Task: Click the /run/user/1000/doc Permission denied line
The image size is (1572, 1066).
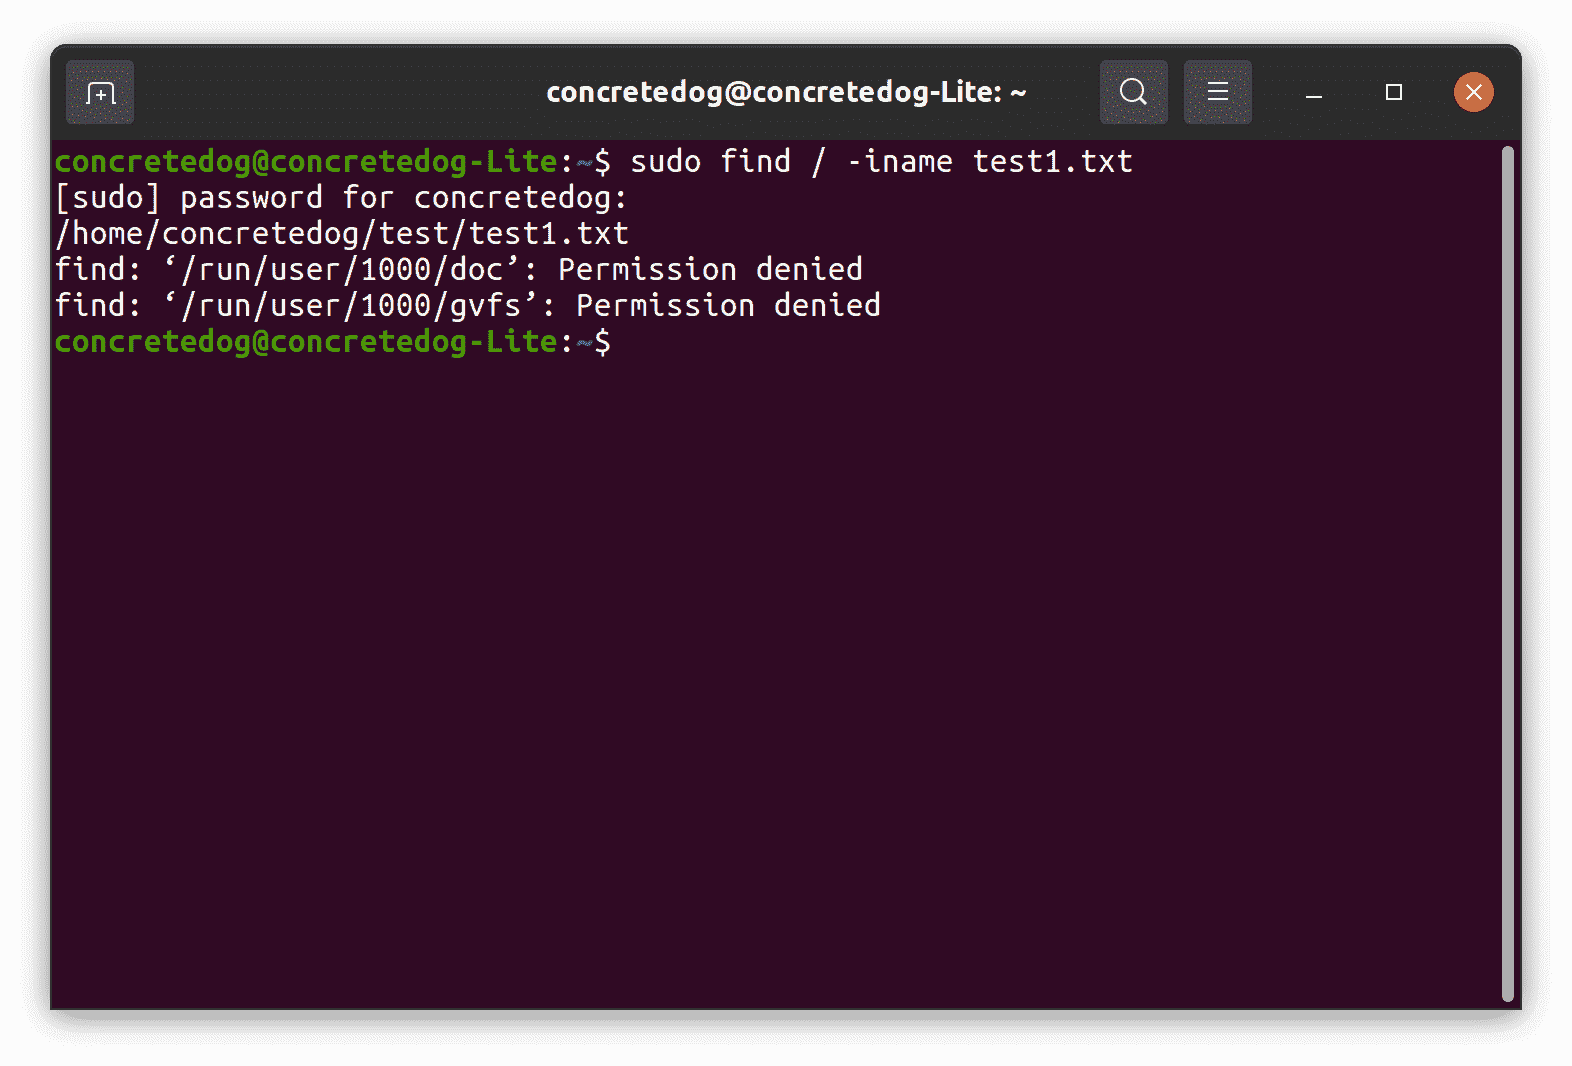Action: tap(459, 269)
